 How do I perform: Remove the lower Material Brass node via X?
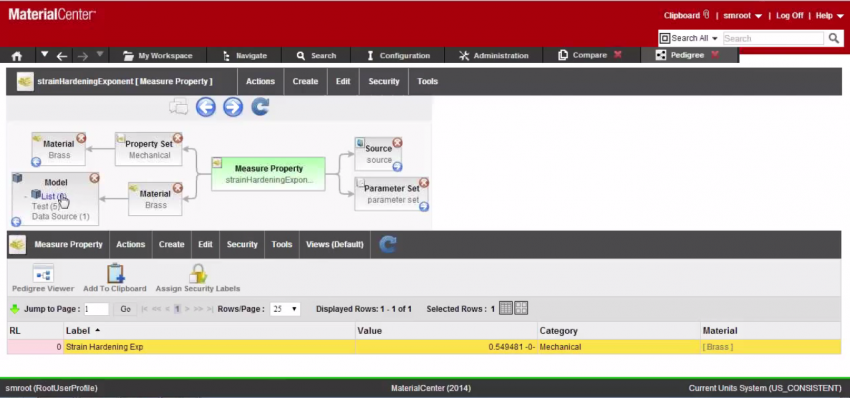click(x=177, y=188)
